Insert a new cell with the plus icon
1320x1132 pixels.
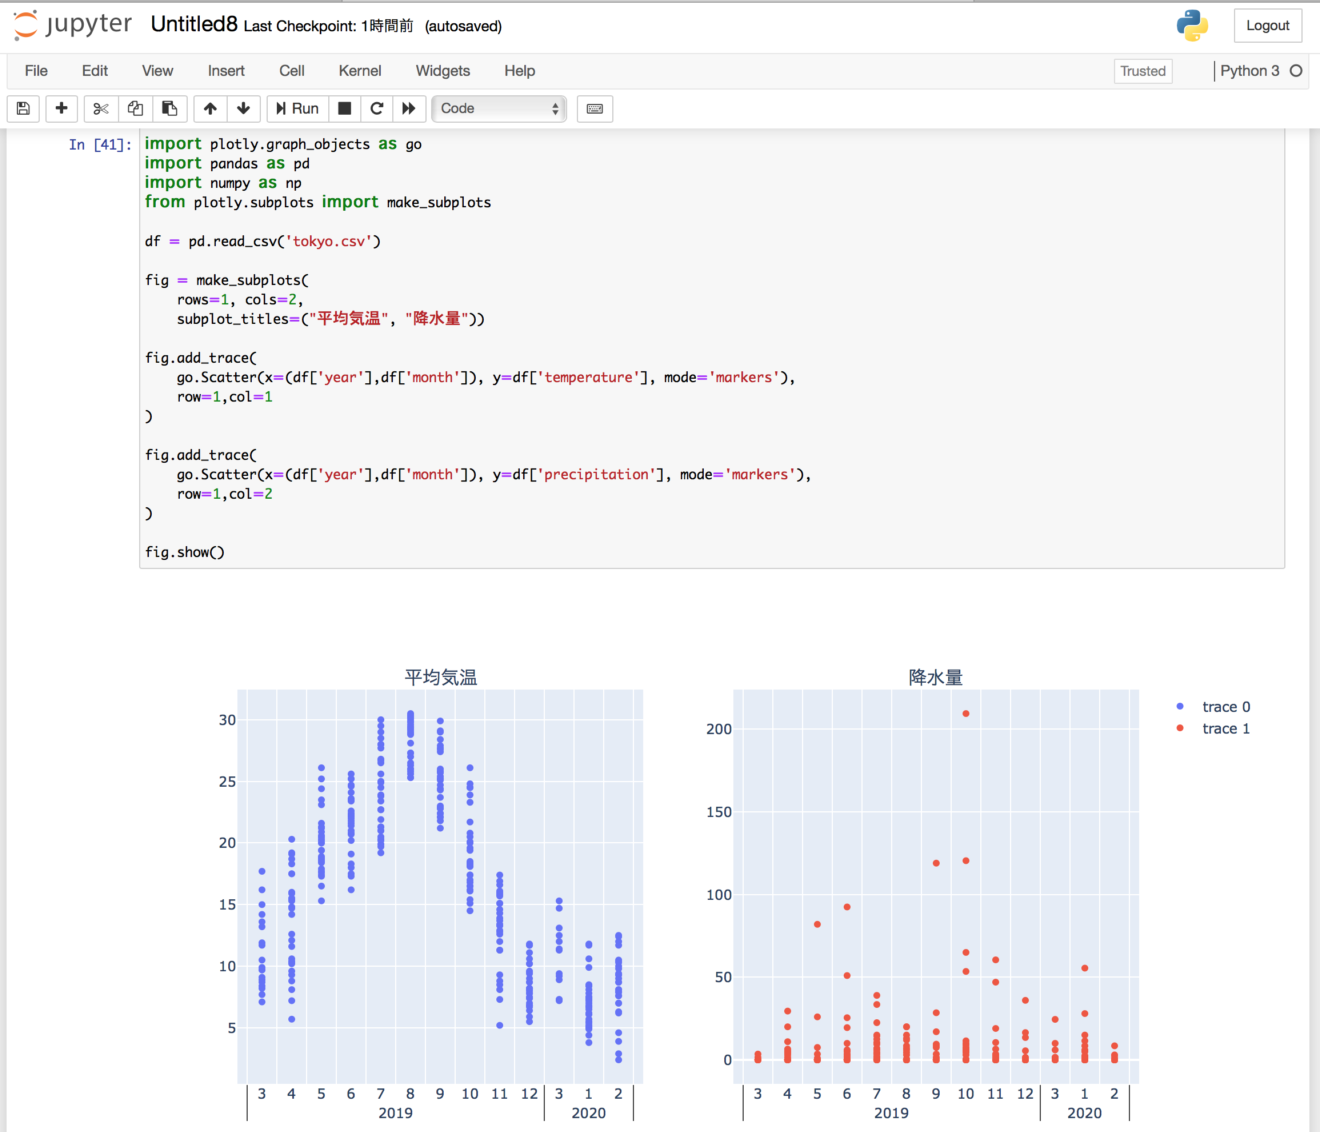point(61,108)
